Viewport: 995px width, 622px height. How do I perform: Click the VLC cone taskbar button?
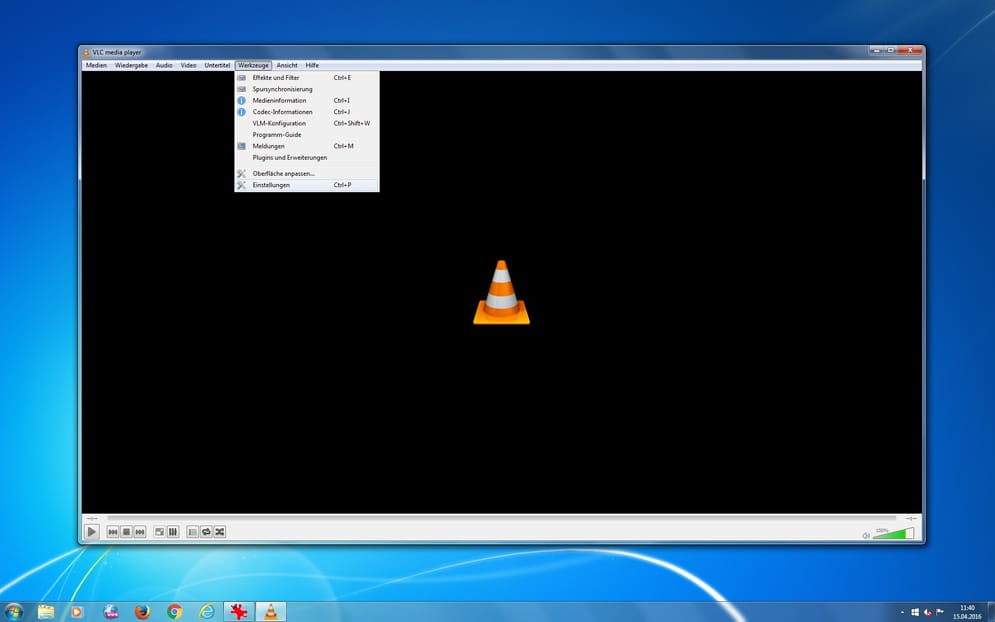pos(271,612)
